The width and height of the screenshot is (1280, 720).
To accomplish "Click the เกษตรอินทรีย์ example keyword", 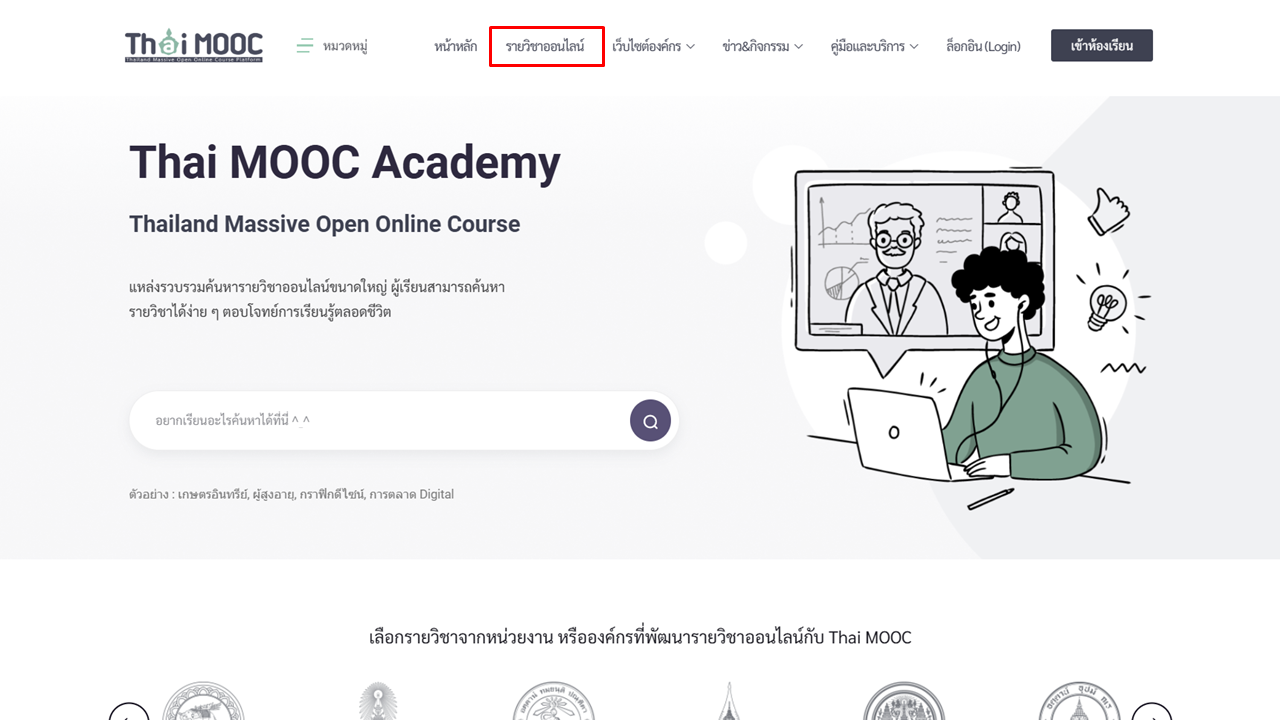I will coord(212,494).
